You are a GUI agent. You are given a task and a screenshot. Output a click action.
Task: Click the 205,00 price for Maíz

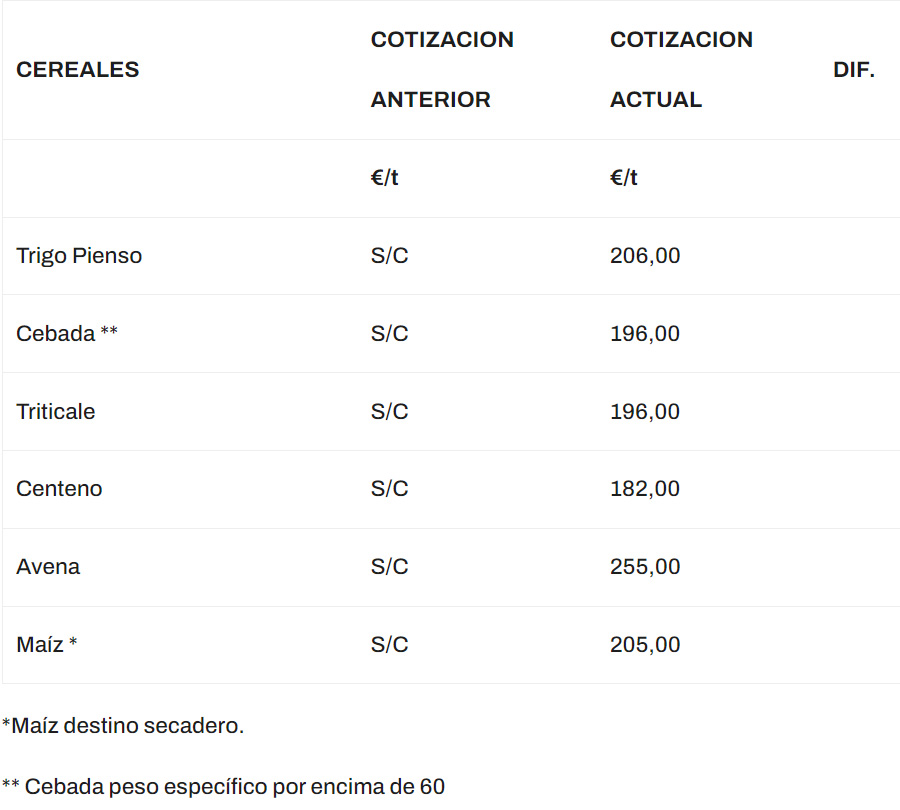(645, 645)
